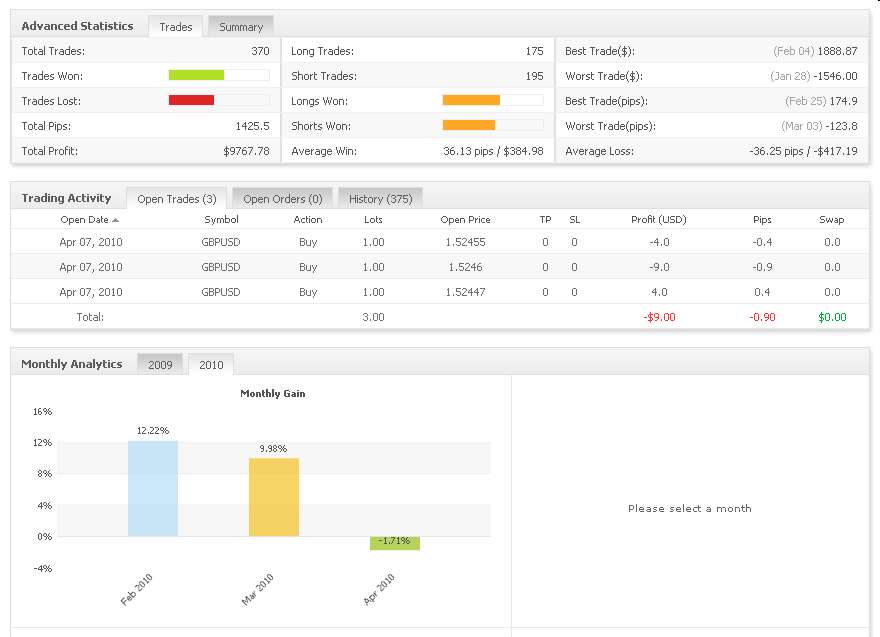Open the History (375) tab
The height and width of the screenshot is (637, 880).
[380, 199]
